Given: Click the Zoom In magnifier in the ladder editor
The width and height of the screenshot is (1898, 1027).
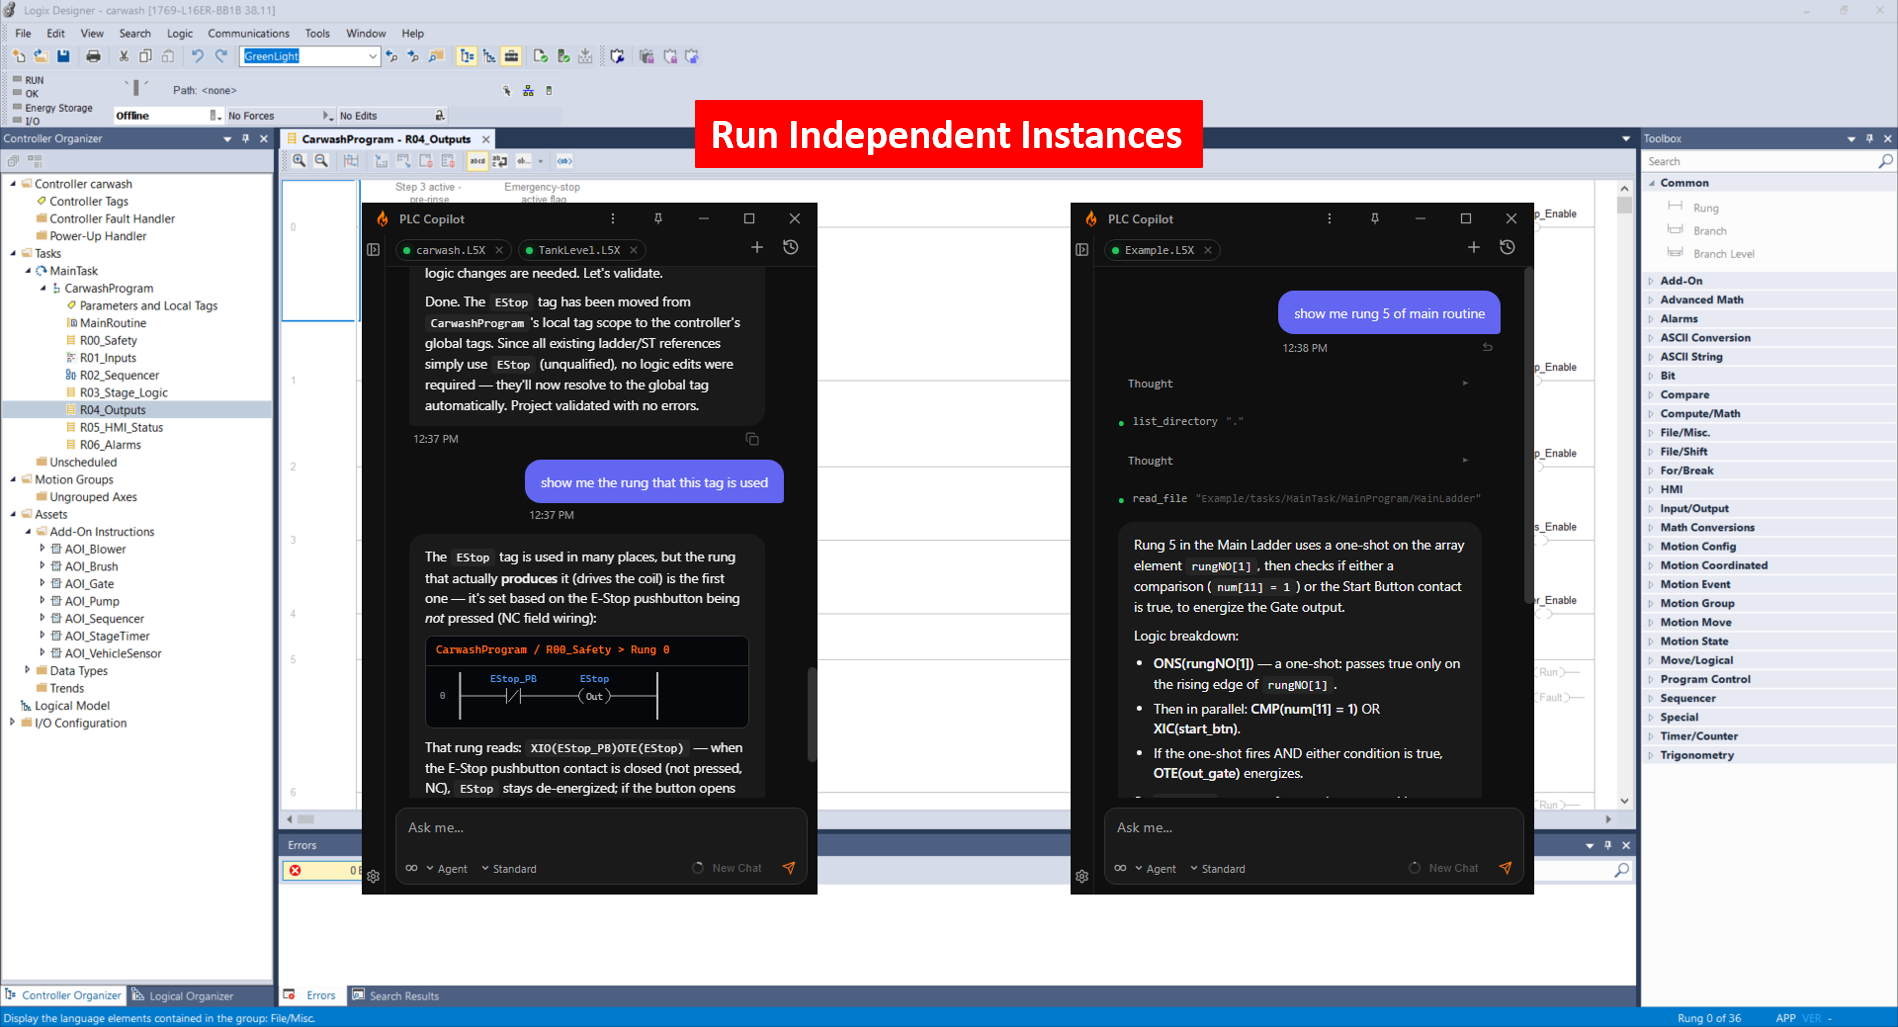Looking at the screenshot, I should 299,160.
